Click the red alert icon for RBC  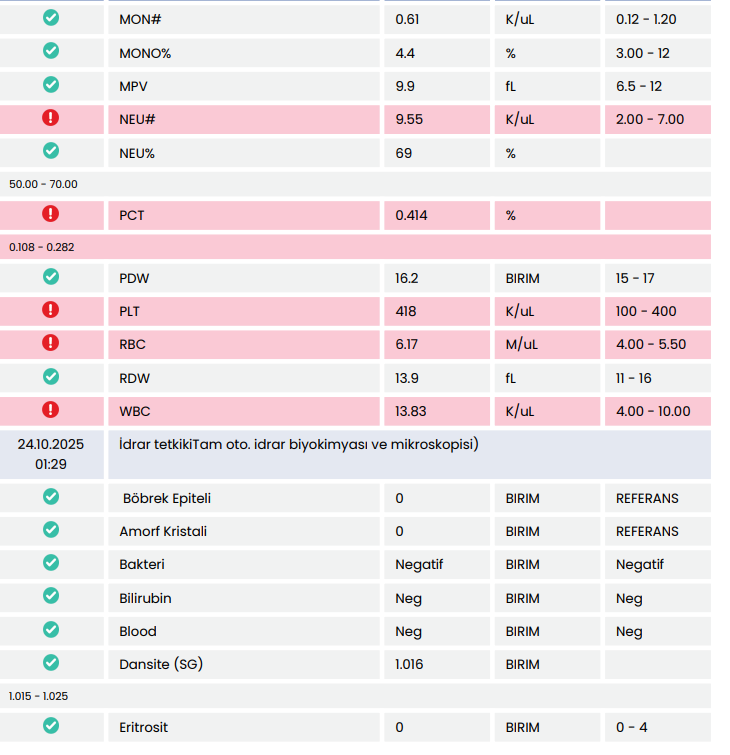(51, 343)
